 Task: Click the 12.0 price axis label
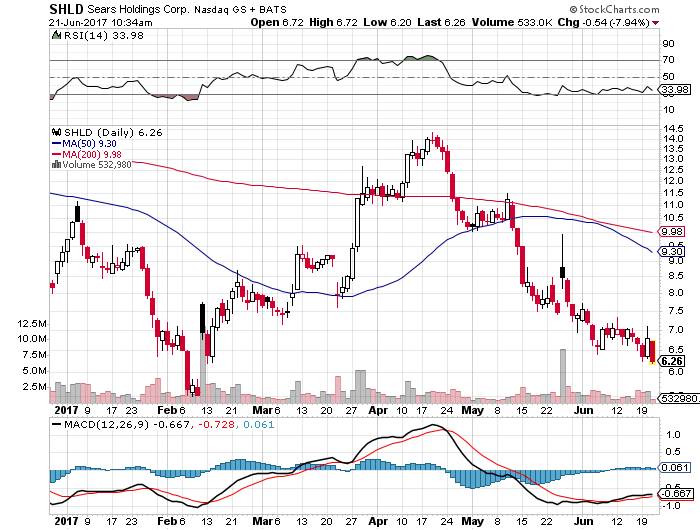point(673,181)
